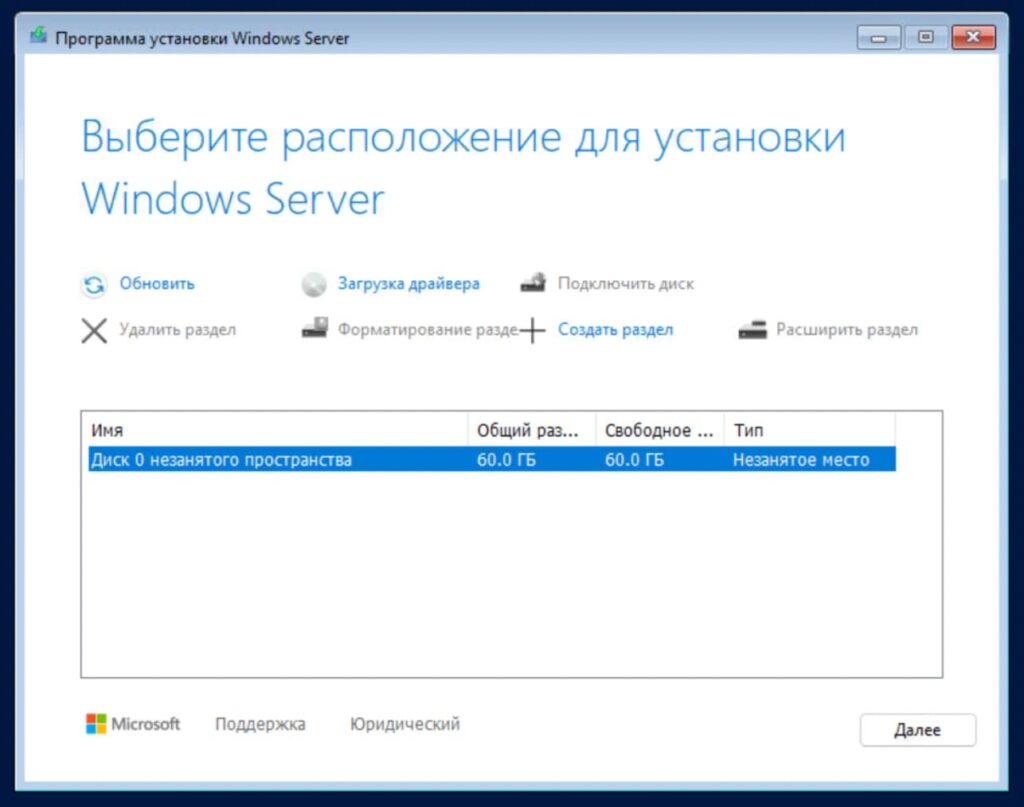Open the Поддержка link

pos(260,724)
